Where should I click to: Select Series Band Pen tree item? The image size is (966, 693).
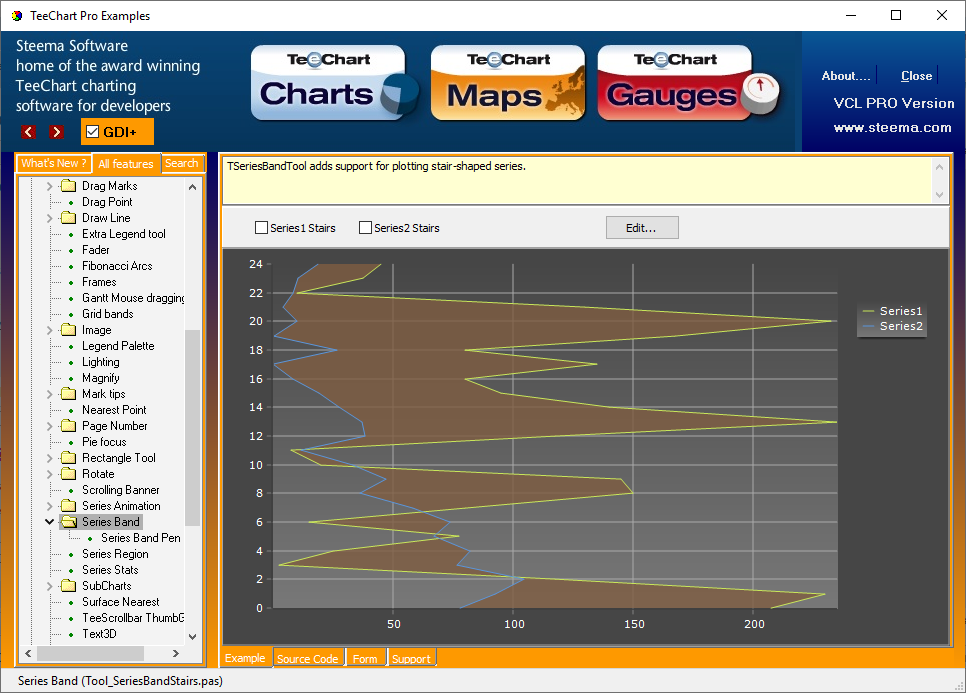pyautogui.click(x=140, y=538)
